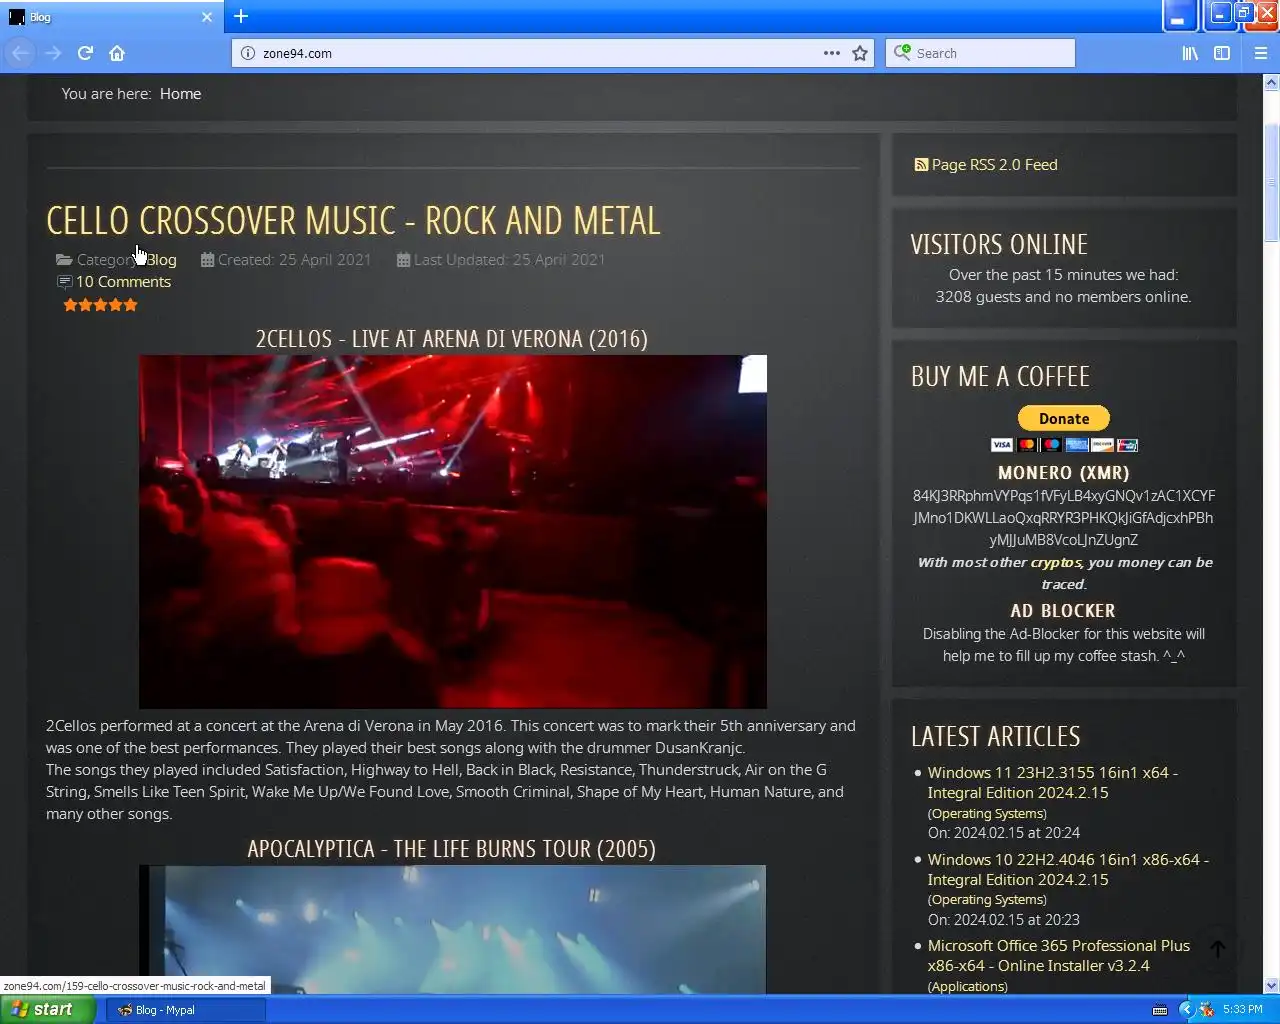Open the hamburger application menu

pos(1260,53)
